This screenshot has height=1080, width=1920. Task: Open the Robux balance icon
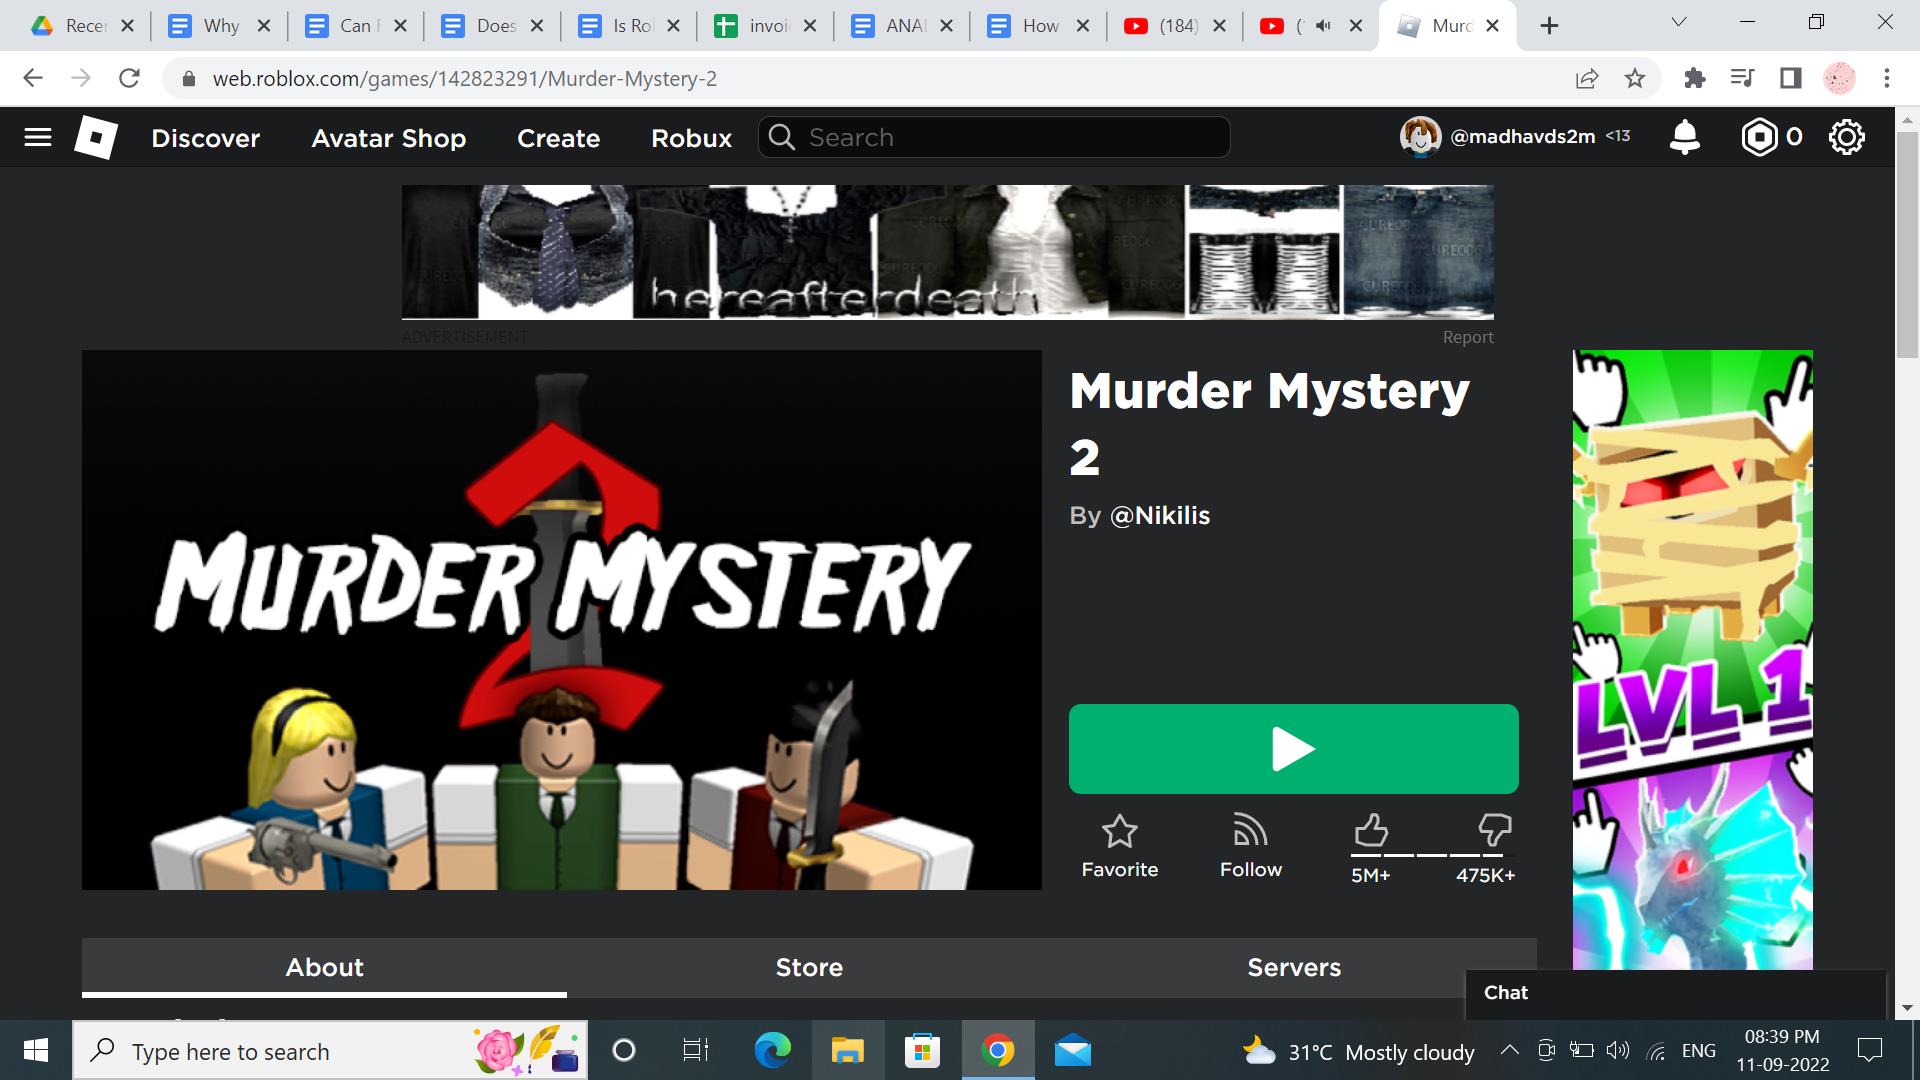1759,137
